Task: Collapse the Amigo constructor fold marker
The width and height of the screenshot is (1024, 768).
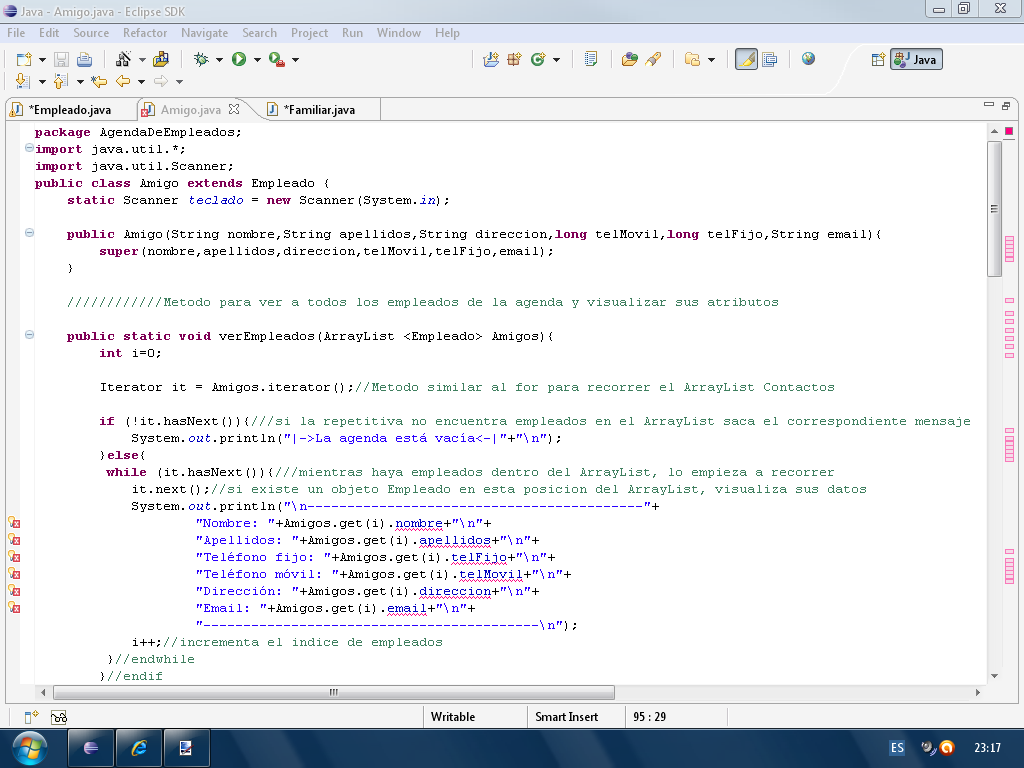Action: pos(29,232)
